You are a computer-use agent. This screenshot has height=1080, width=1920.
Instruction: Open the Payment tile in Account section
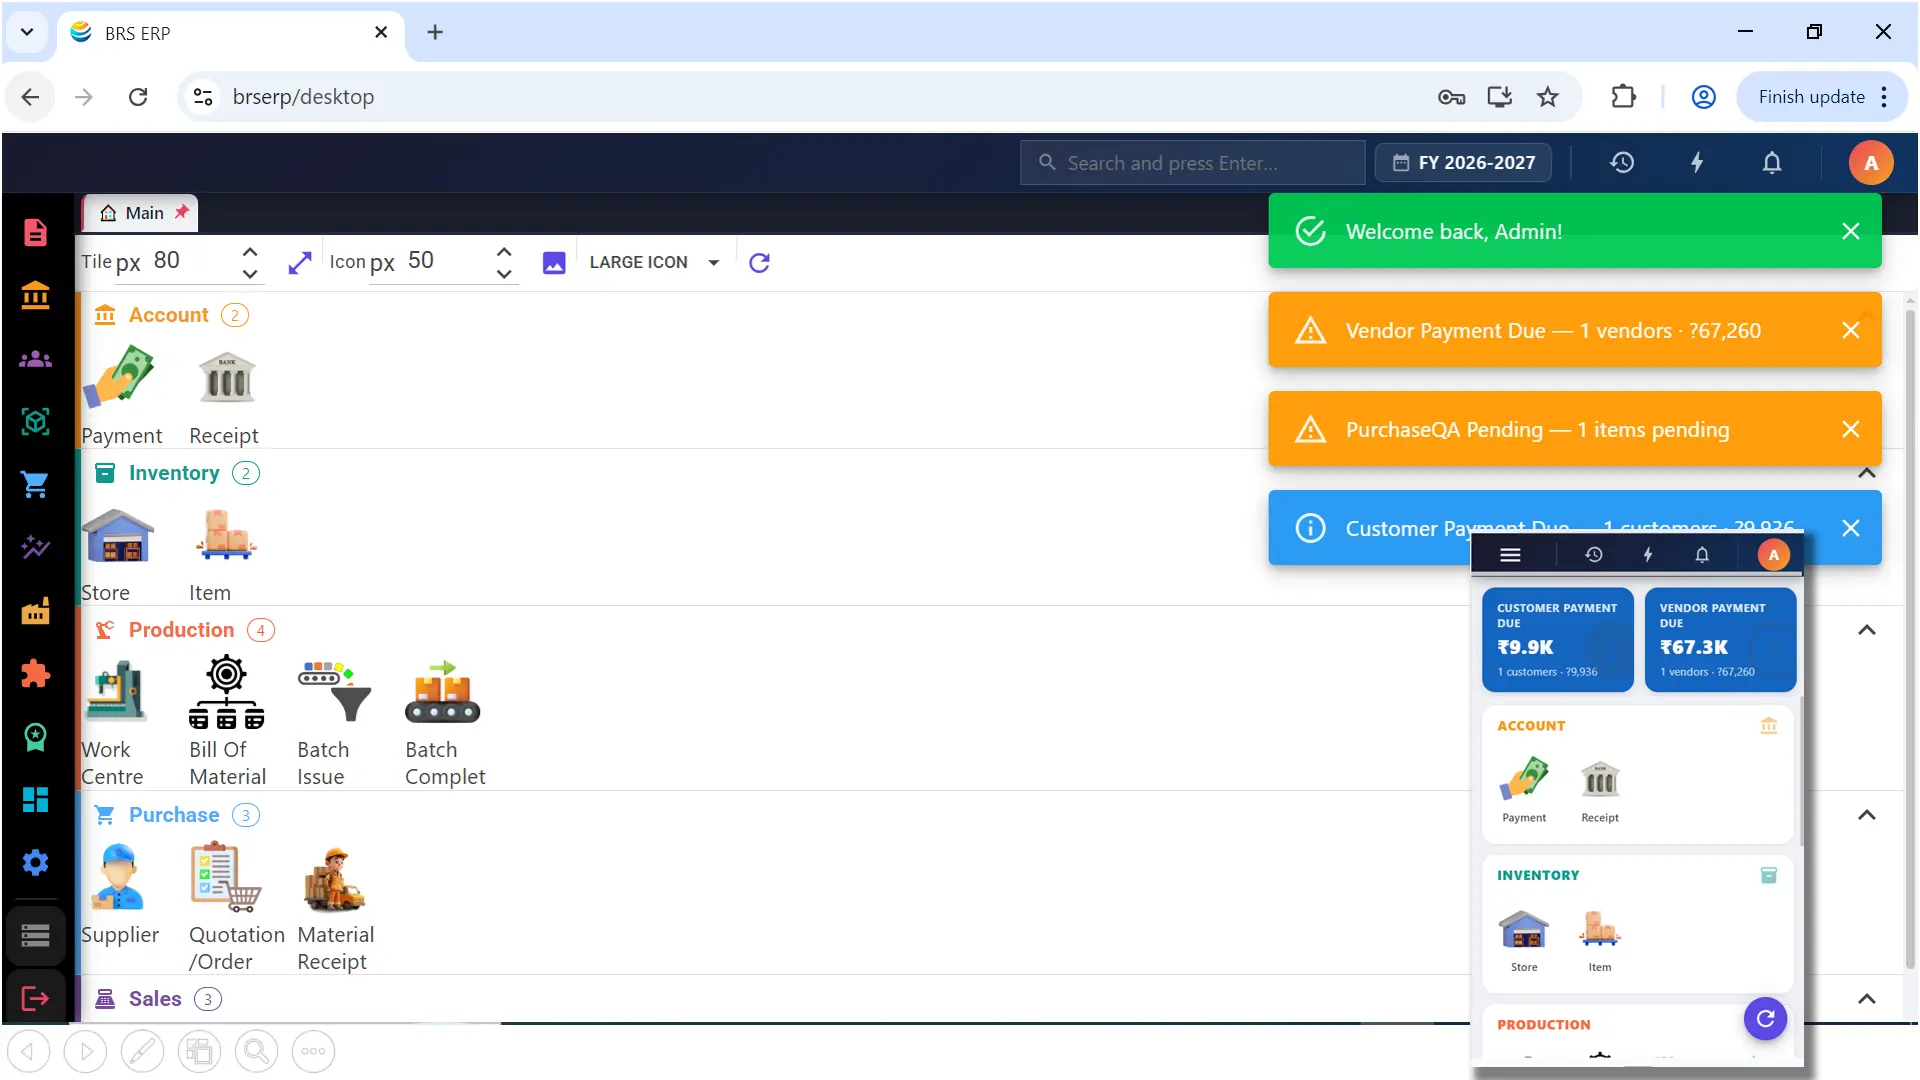pyautogui.click(x=121, y=395)
